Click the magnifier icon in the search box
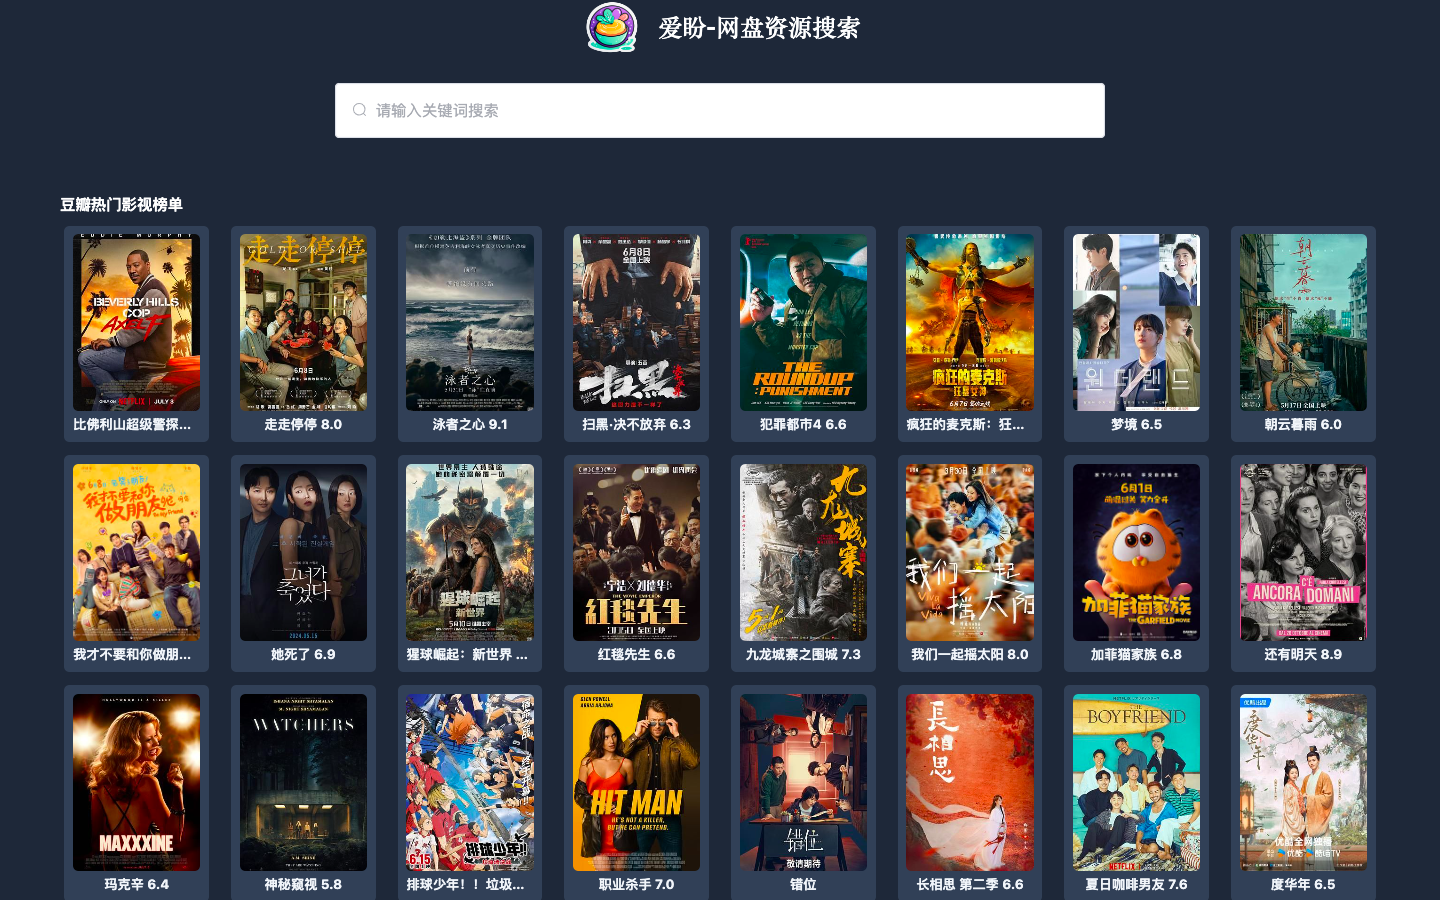The height and width of the screenshot is (900, 1440). click(359, 110)
